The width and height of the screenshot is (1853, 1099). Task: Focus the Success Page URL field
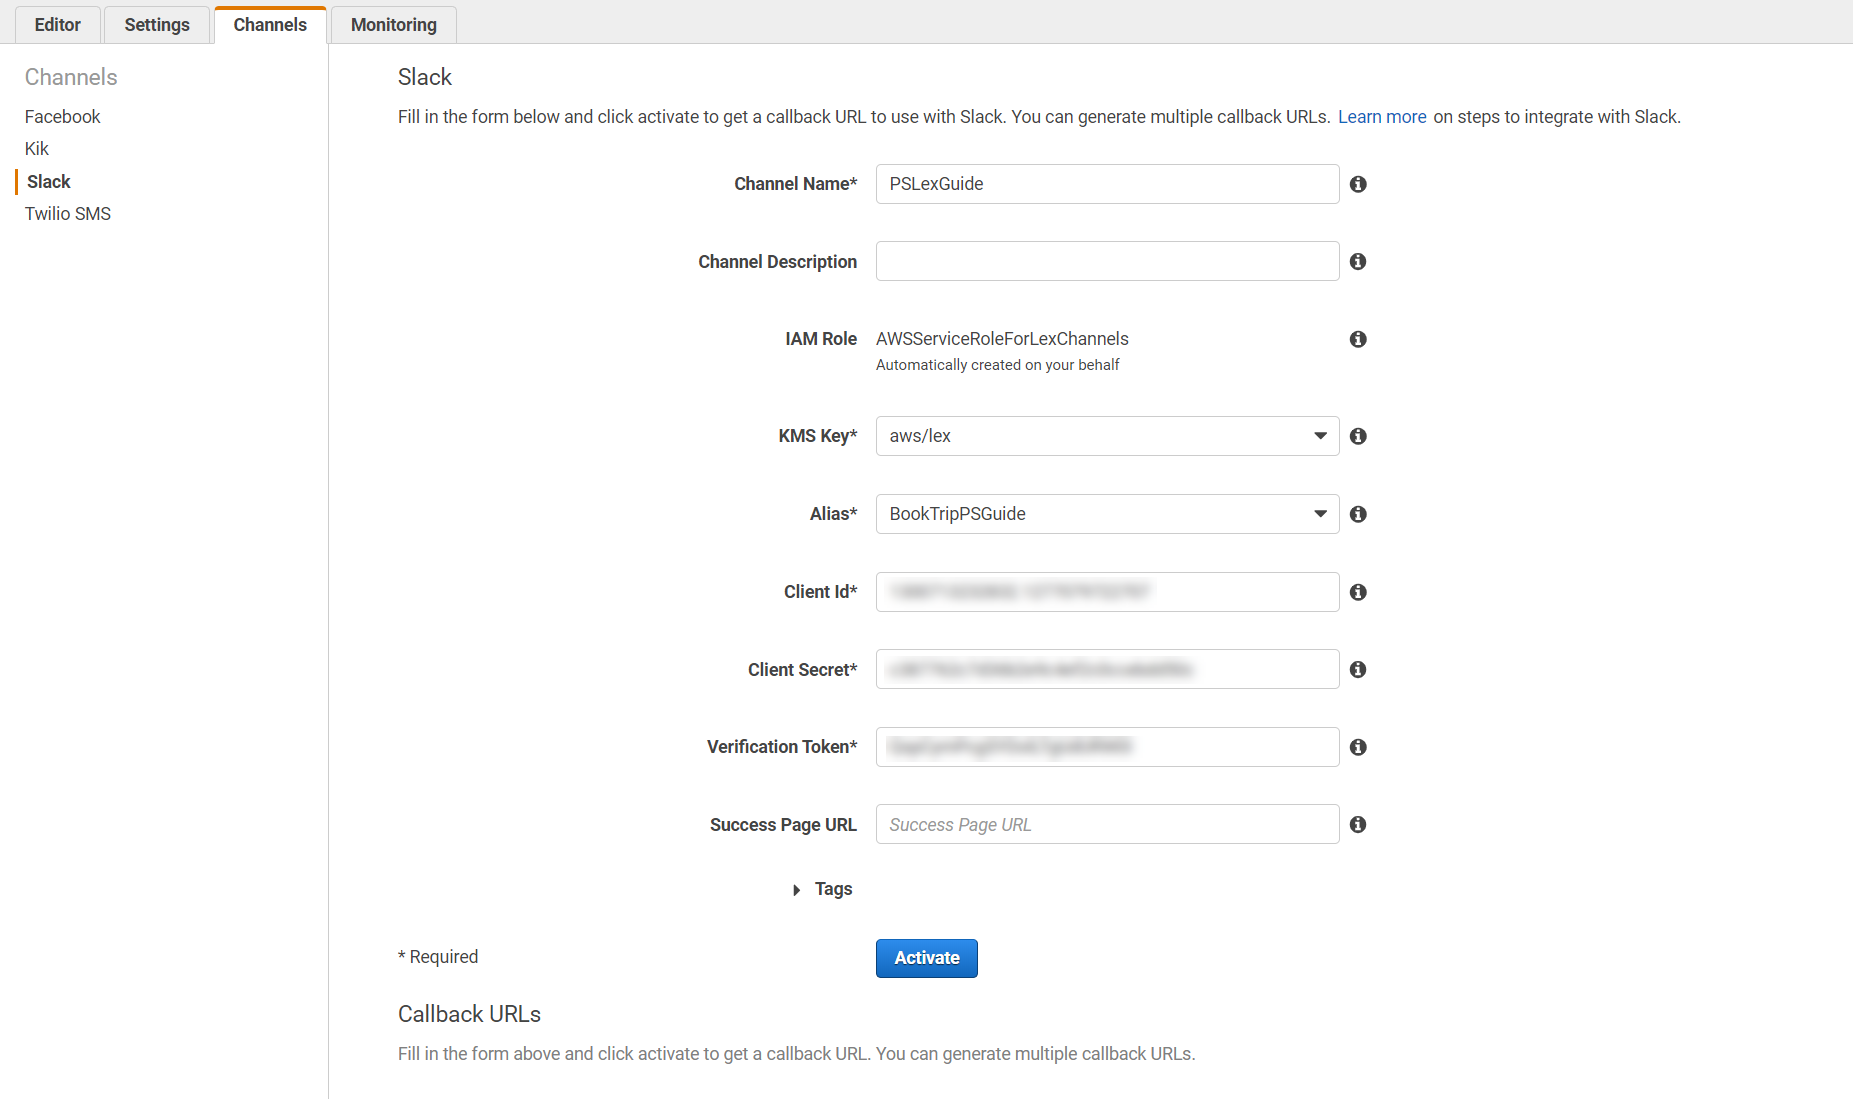pos(1107,824)
